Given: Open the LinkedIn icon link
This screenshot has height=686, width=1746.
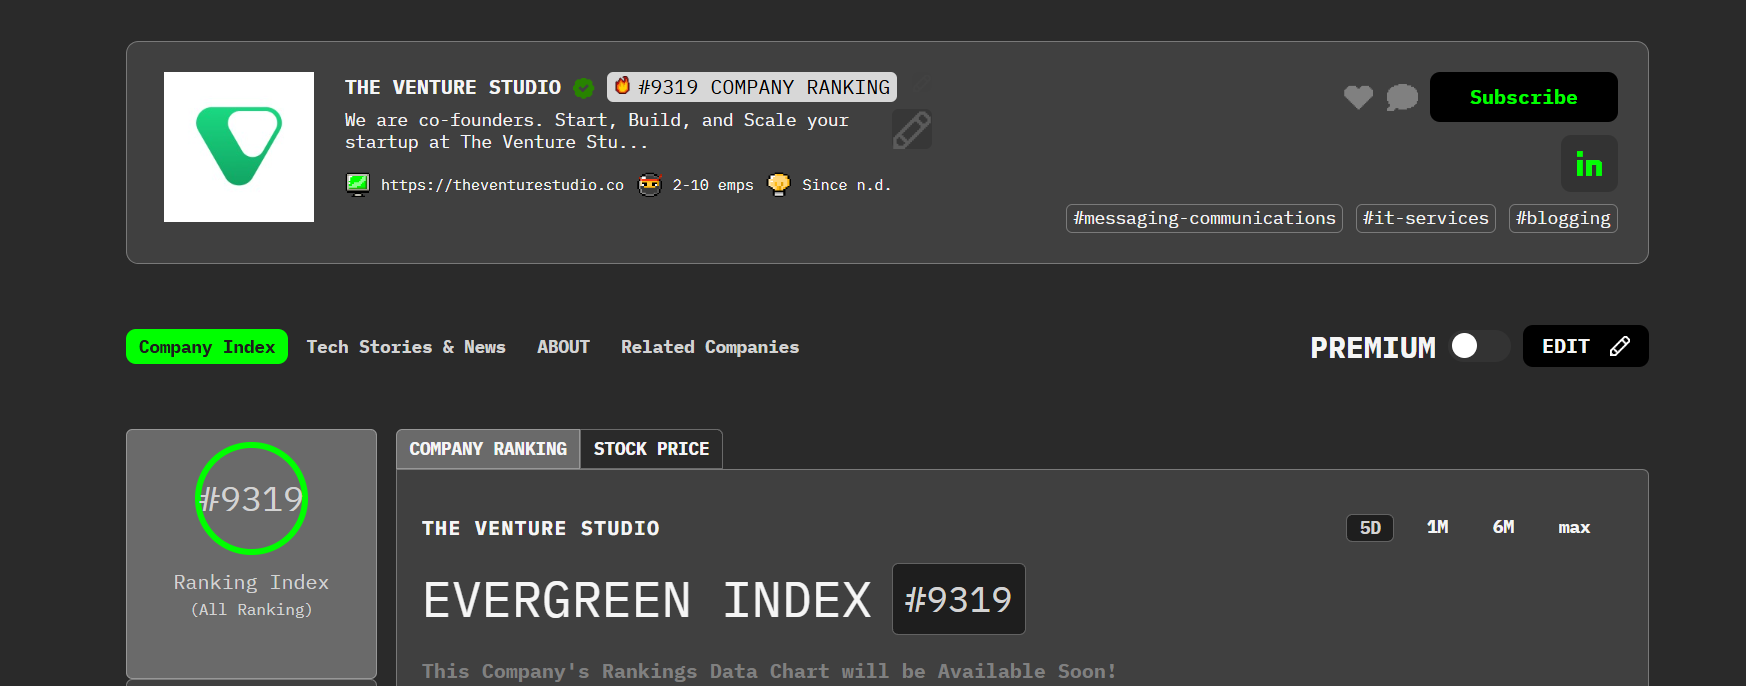Looking at the screenshot, I should click(x=1589, y=164).
